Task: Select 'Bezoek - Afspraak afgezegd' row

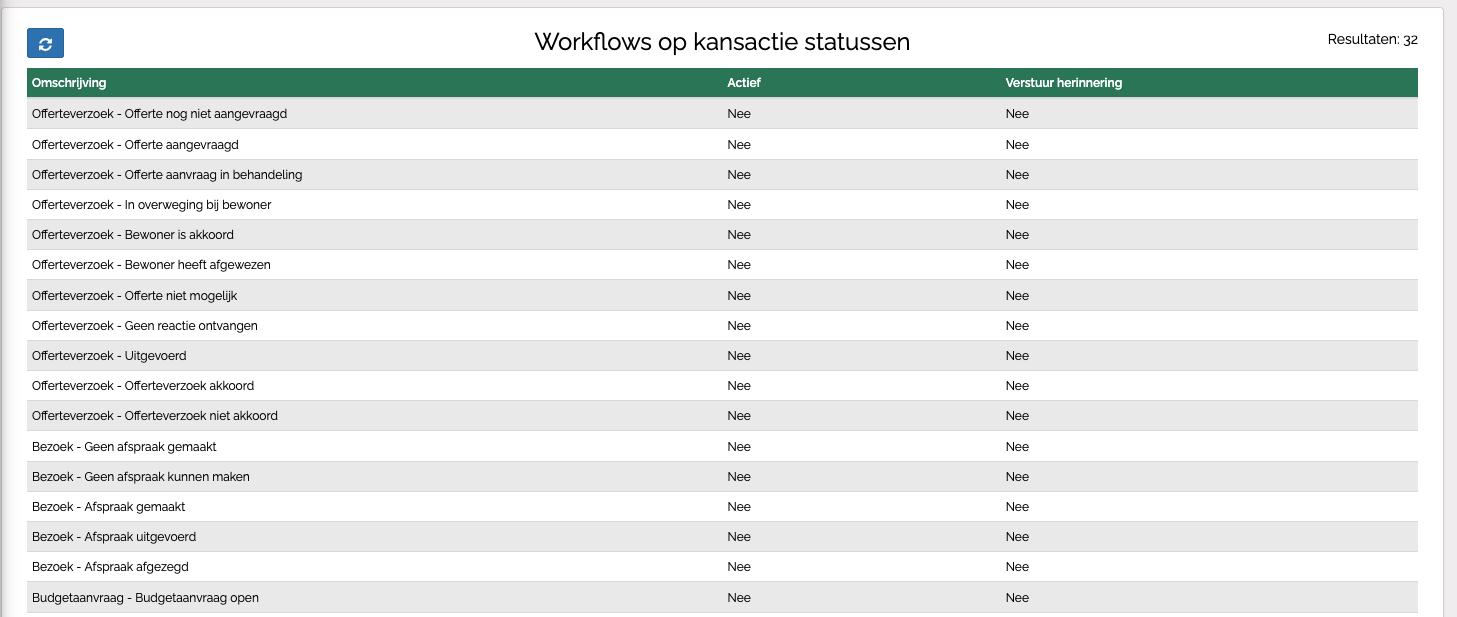Action: (110, 567)
